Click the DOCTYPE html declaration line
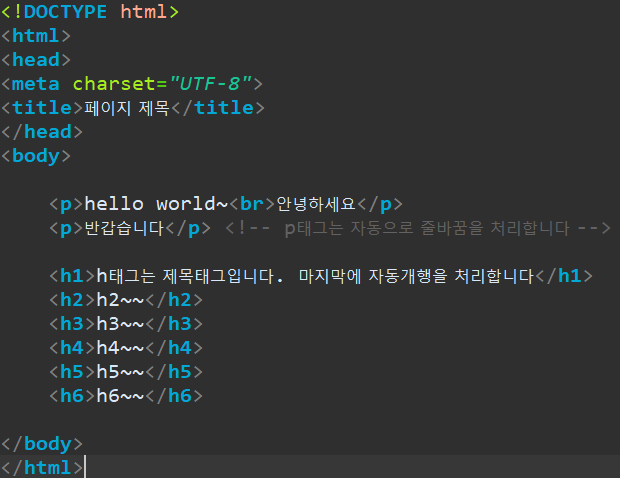The image size is (620, 478). tap(90, 12)
